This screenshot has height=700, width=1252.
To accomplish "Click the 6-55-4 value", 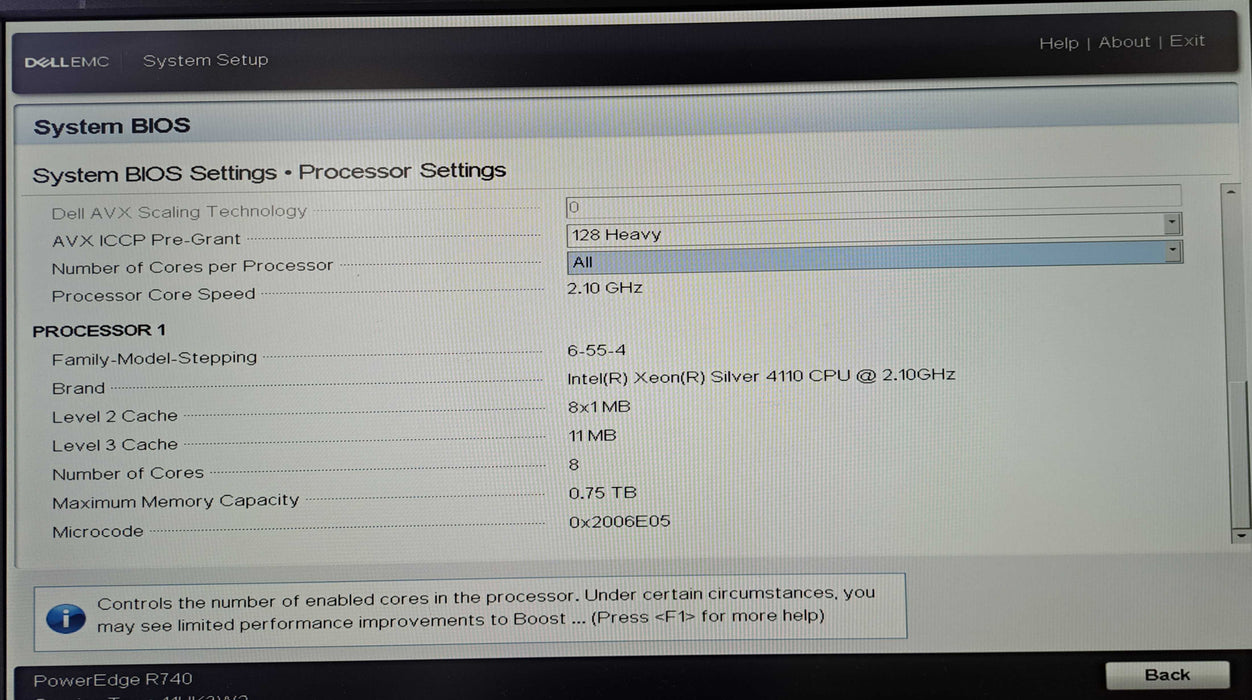I will tap(596, 350).
